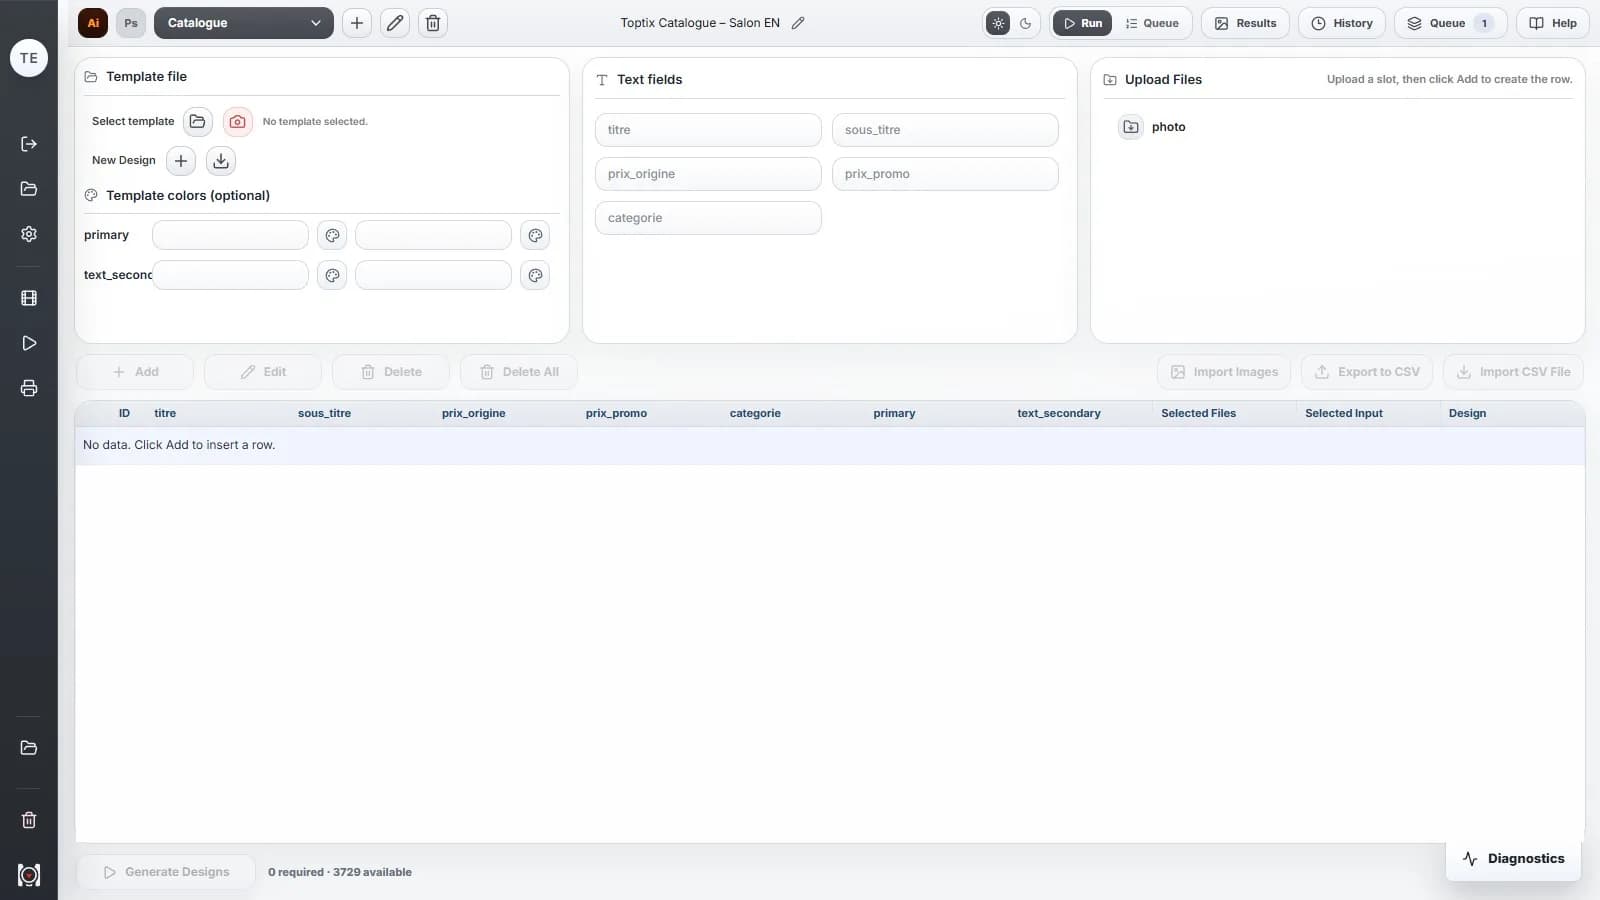Open the Results tab
1600x900 pixels.
click(1245, 23)
